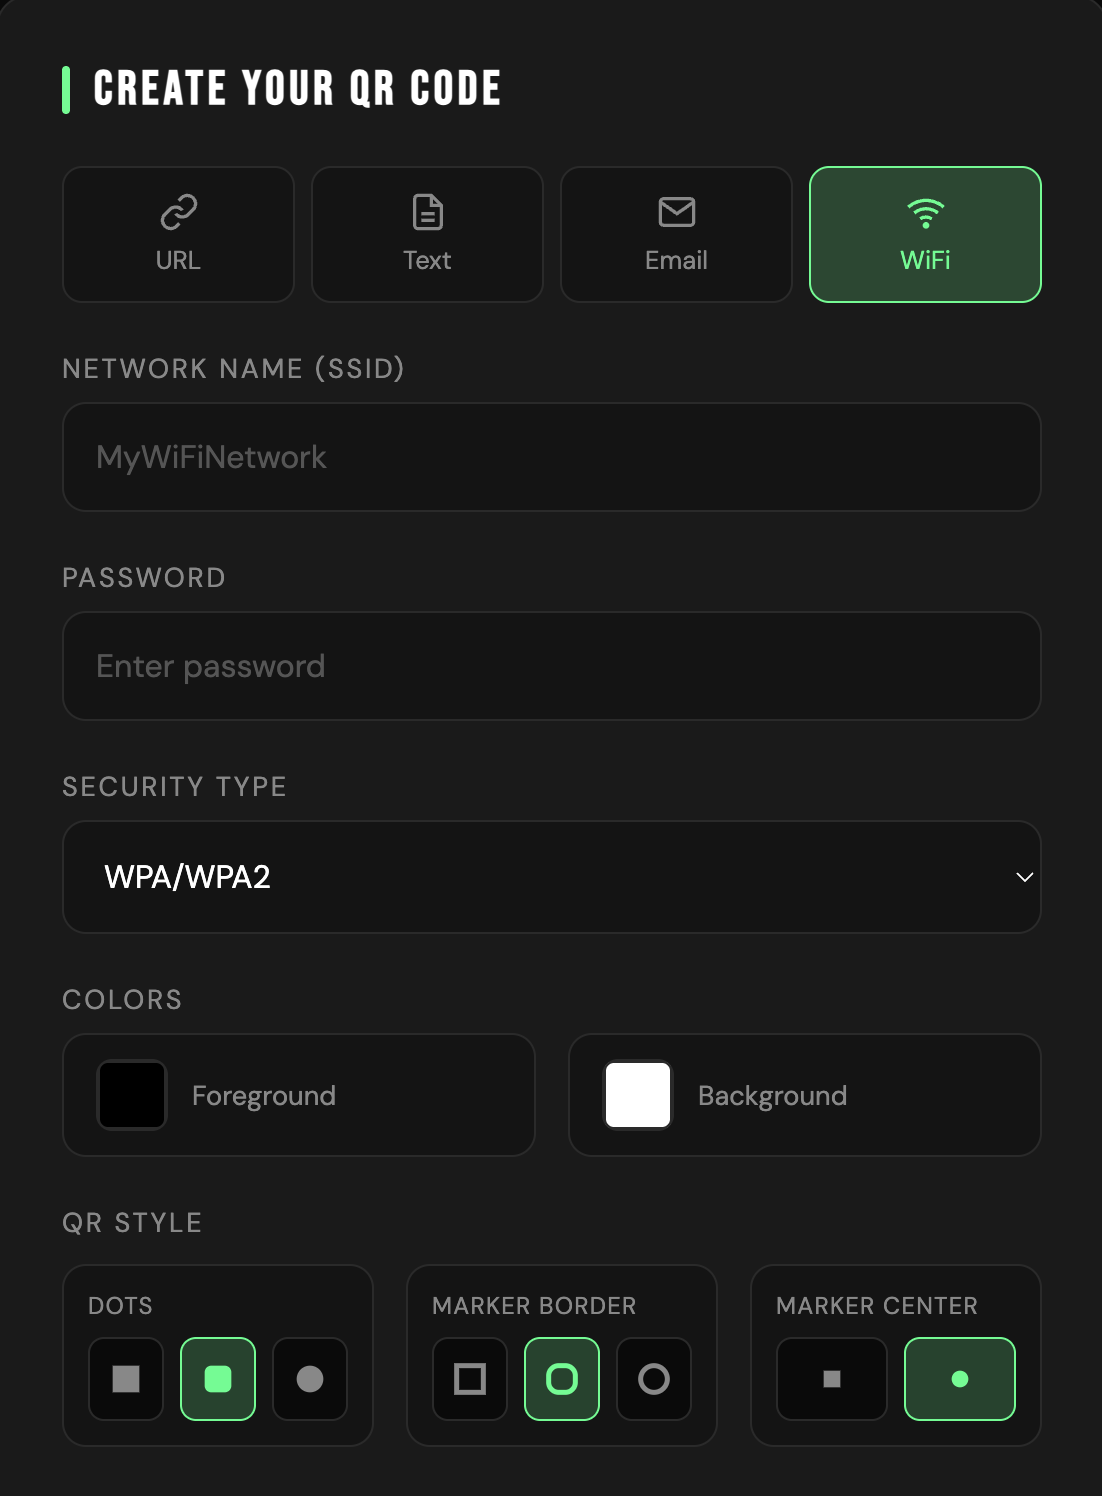1102x1496 pixels.
Task: Open security options showing WPA/WPA2
Action: [551, 877]
